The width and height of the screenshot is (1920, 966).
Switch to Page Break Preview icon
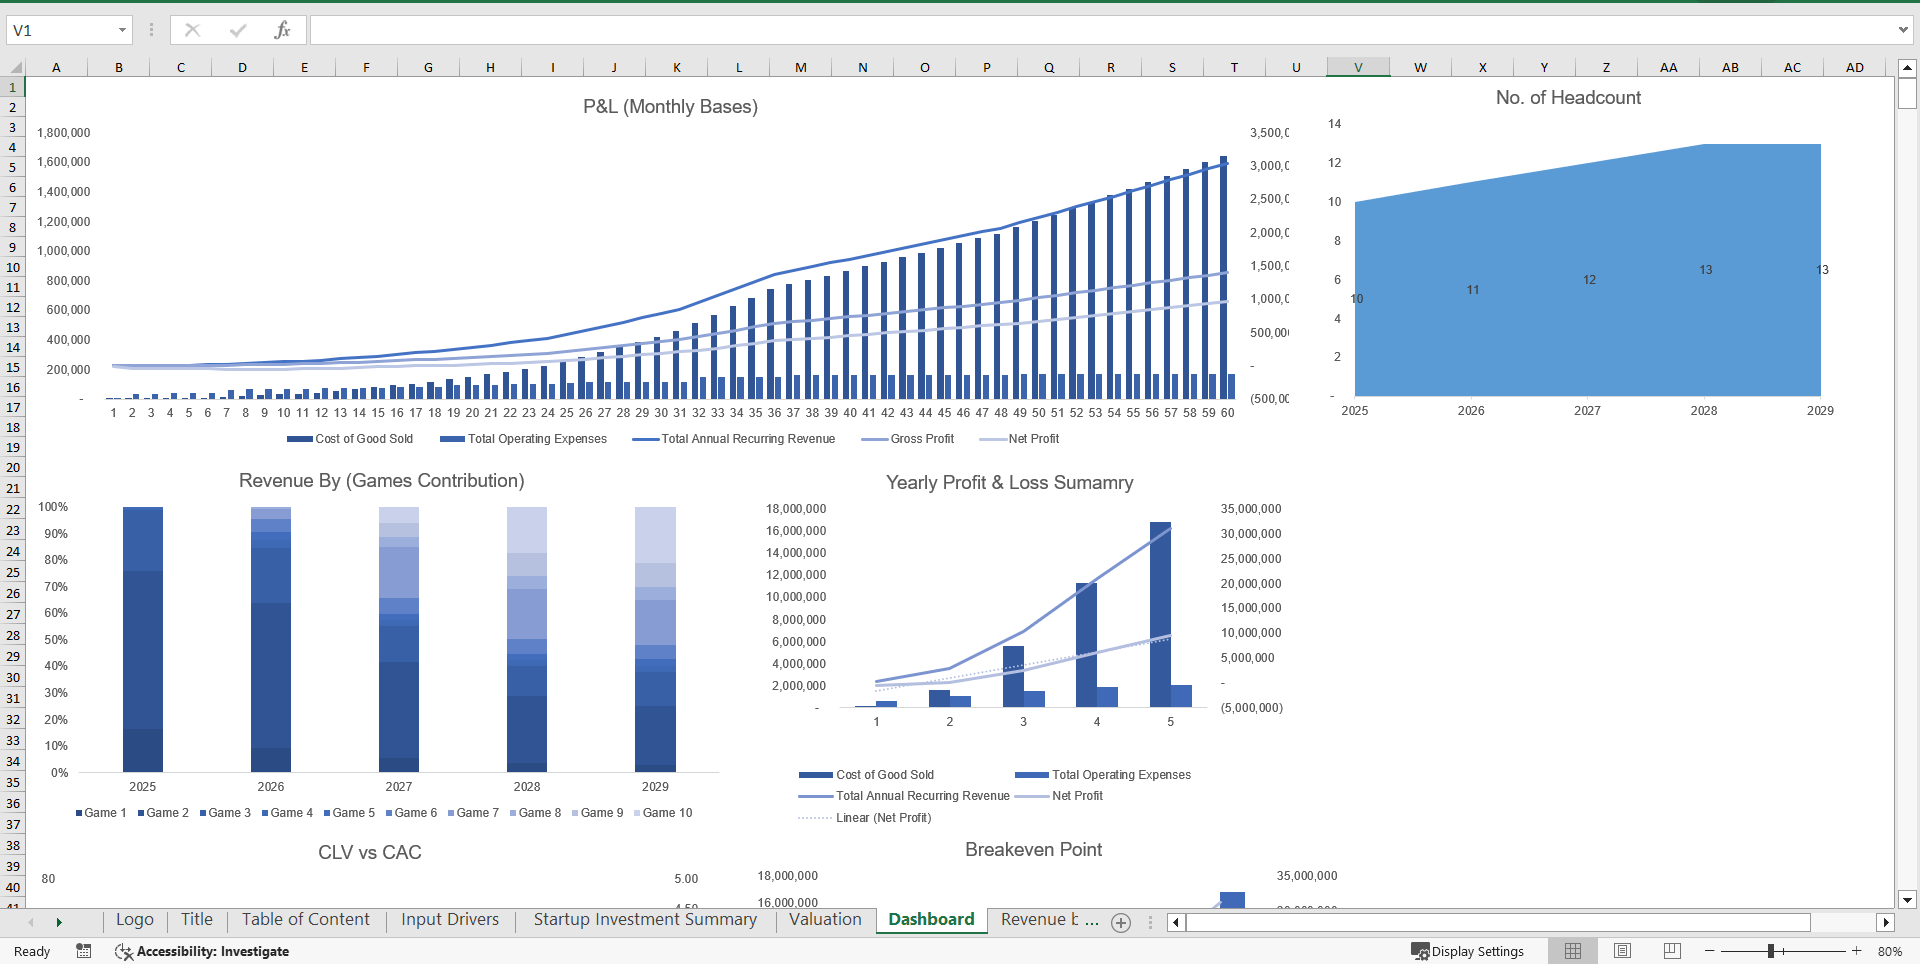[1672, 951]
